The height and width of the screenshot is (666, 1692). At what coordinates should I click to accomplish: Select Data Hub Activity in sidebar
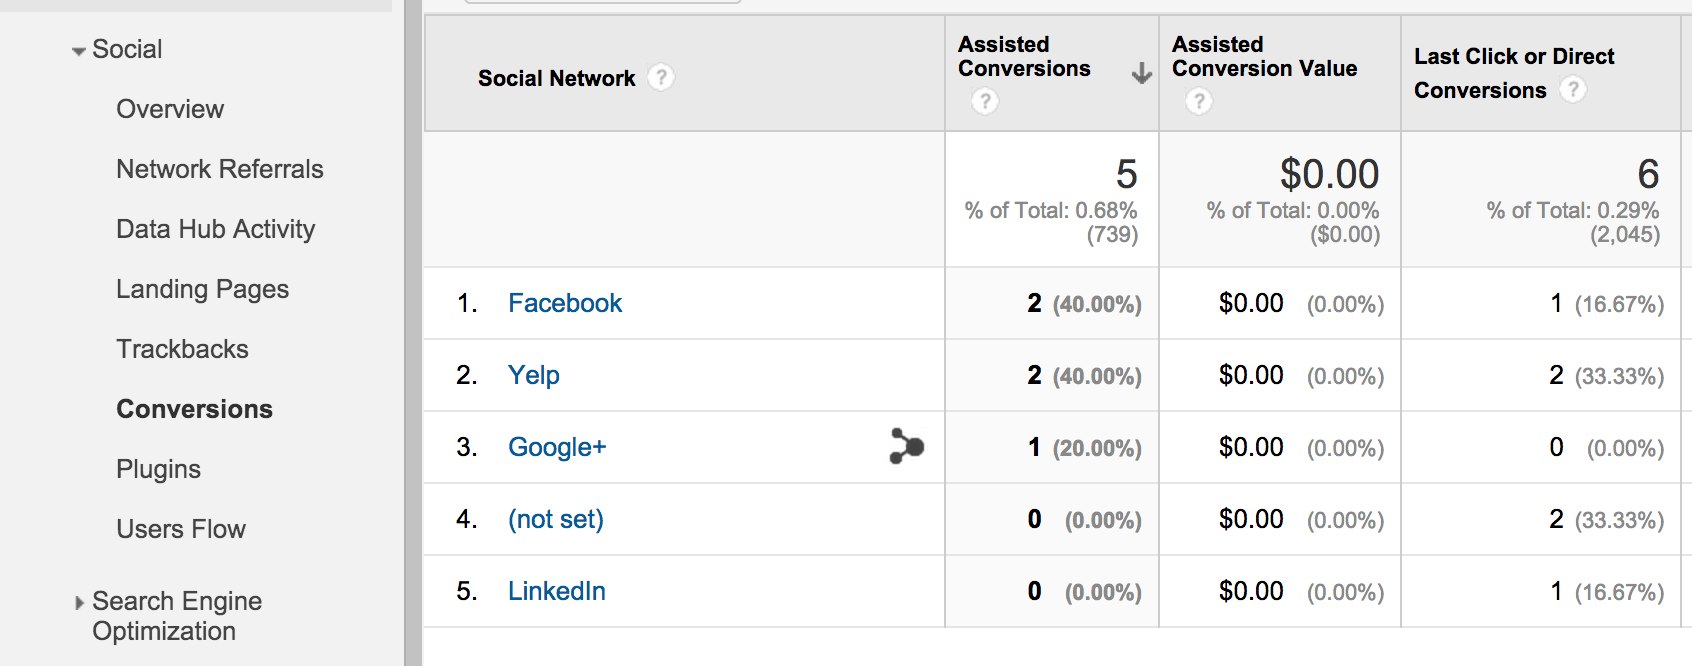[215, 229]
